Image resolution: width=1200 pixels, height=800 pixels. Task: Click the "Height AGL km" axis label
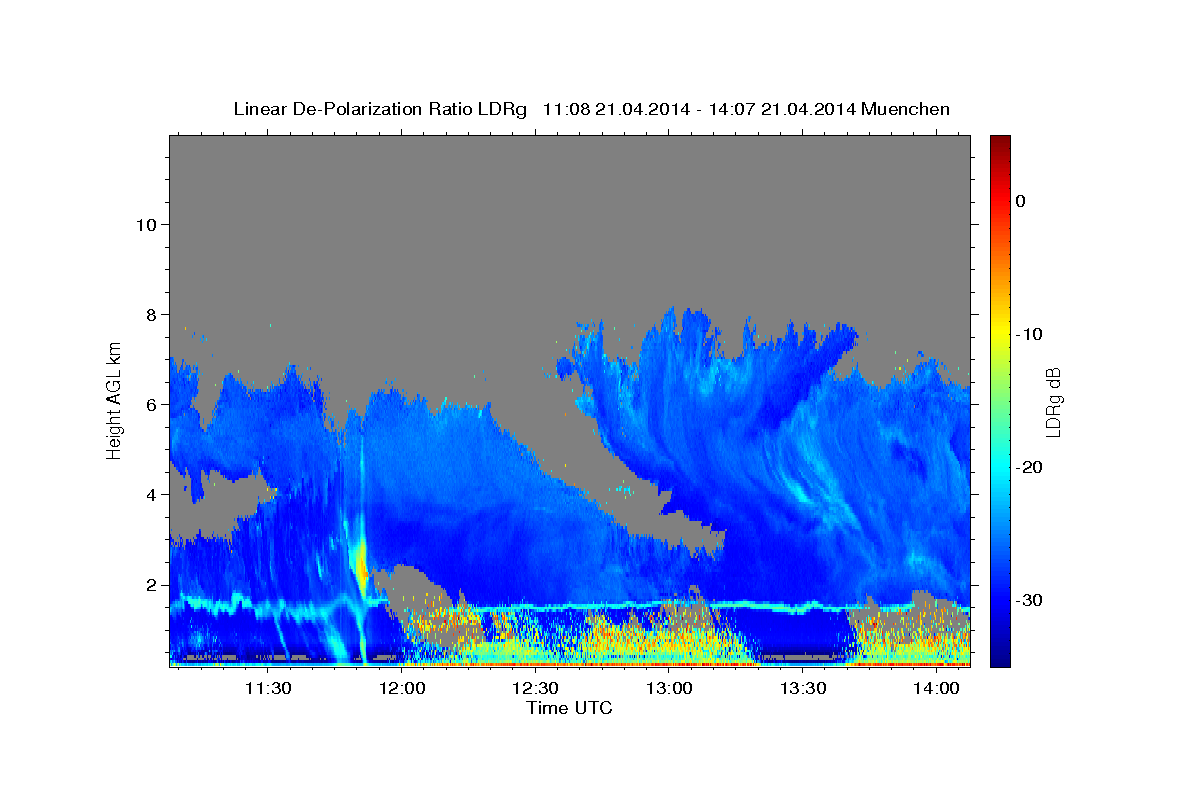click(115, 400)
